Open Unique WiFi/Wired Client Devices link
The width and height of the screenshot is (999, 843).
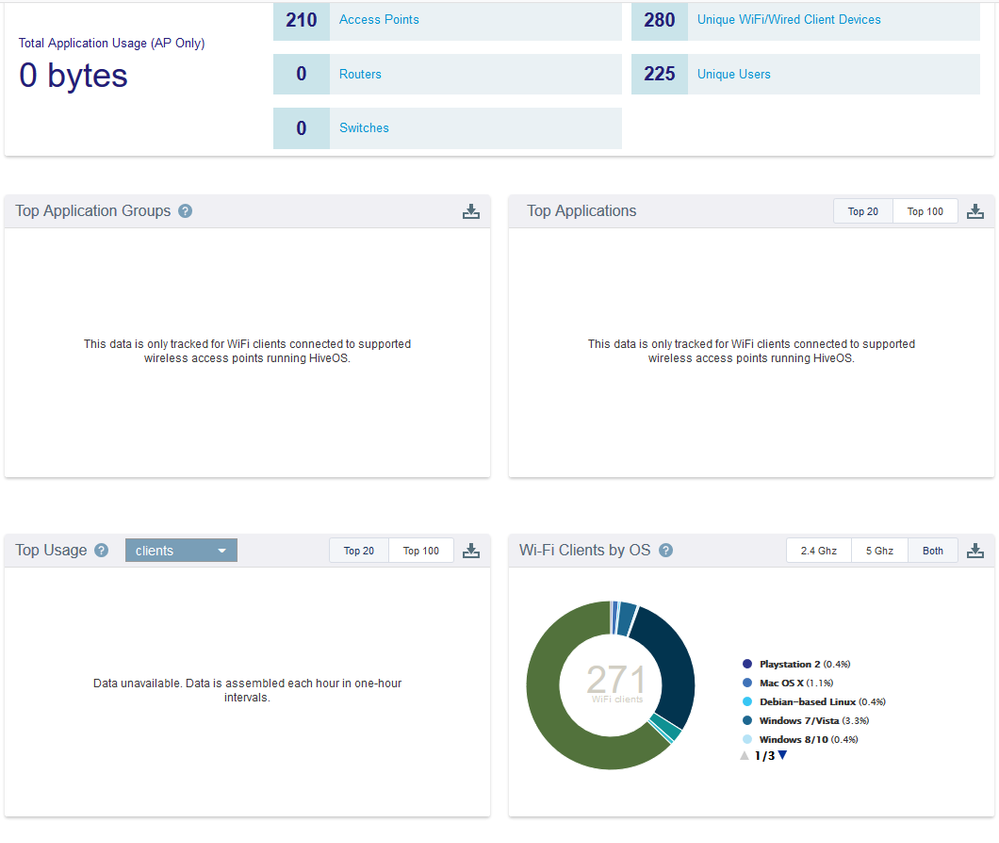[x=789, y=20]
